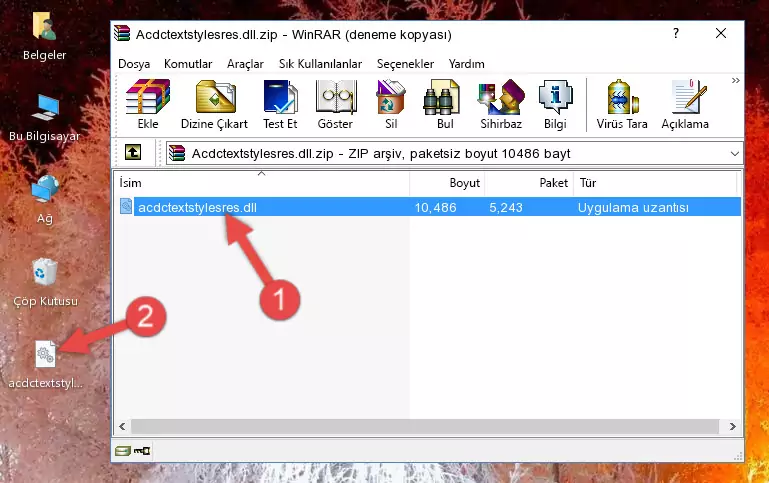Go up one folder level

pyautogui.click(x=133, y=153)
